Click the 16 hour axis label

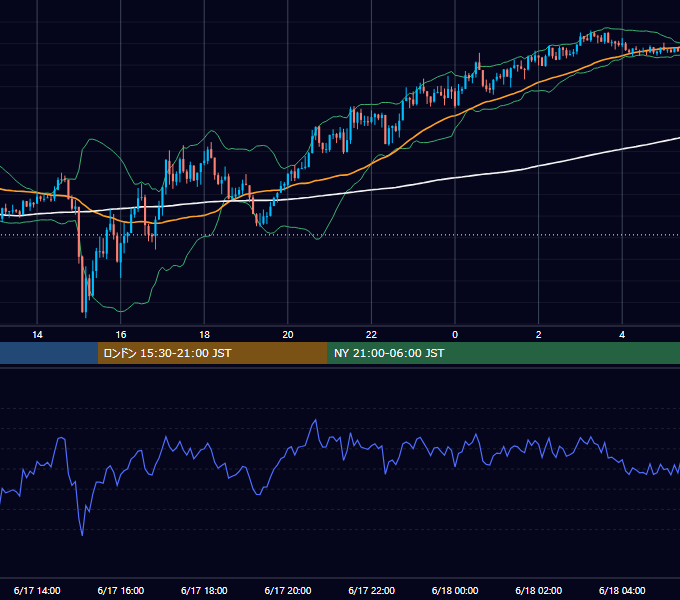coord(121,335)
